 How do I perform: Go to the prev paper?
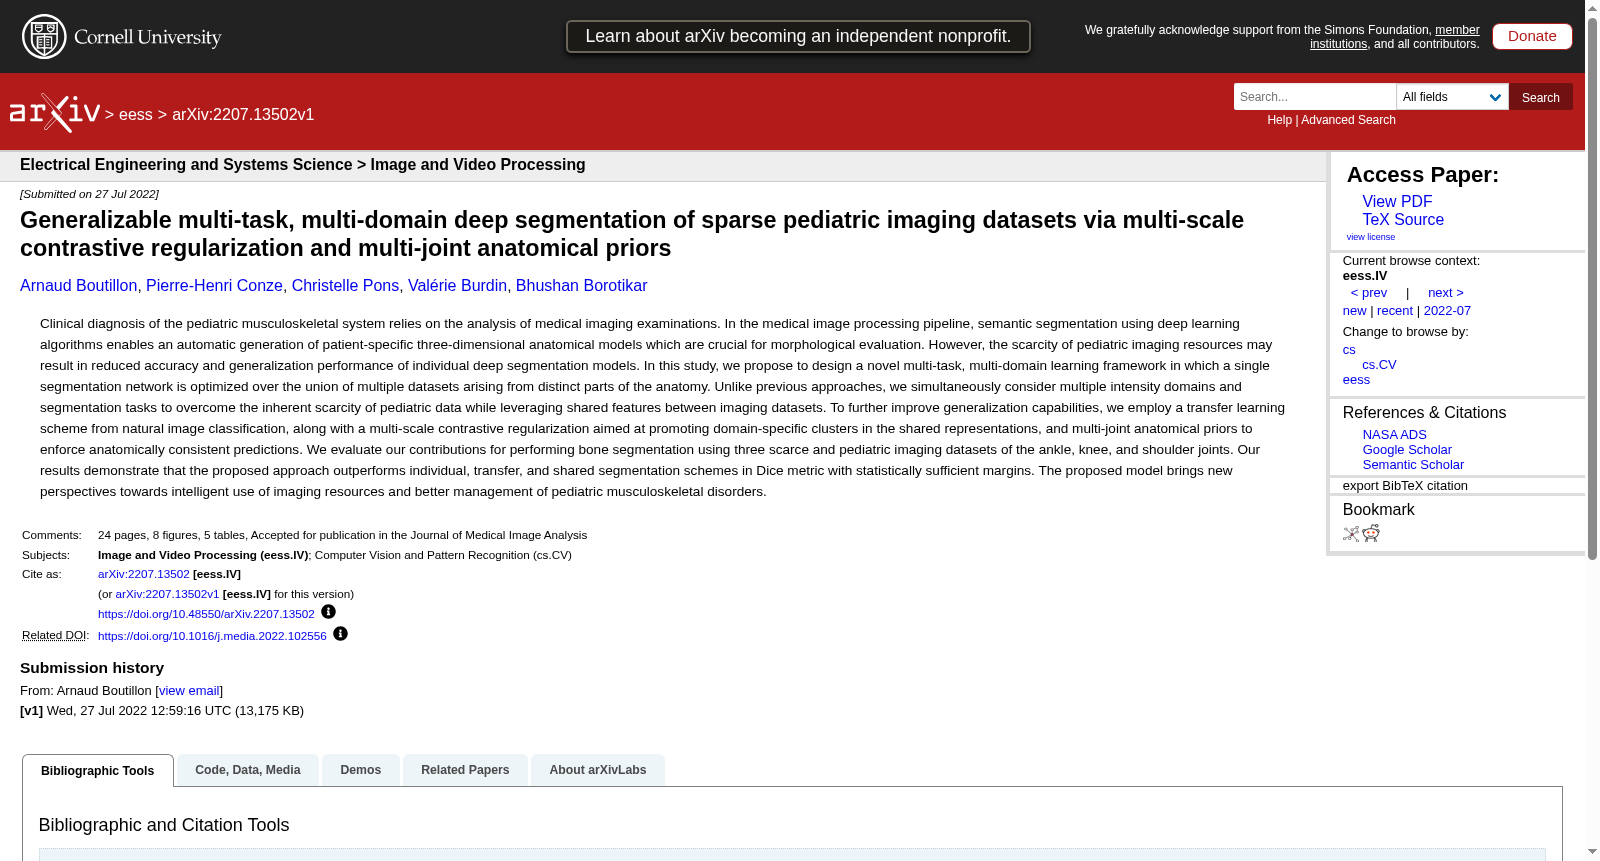[x=1368, y=293]
